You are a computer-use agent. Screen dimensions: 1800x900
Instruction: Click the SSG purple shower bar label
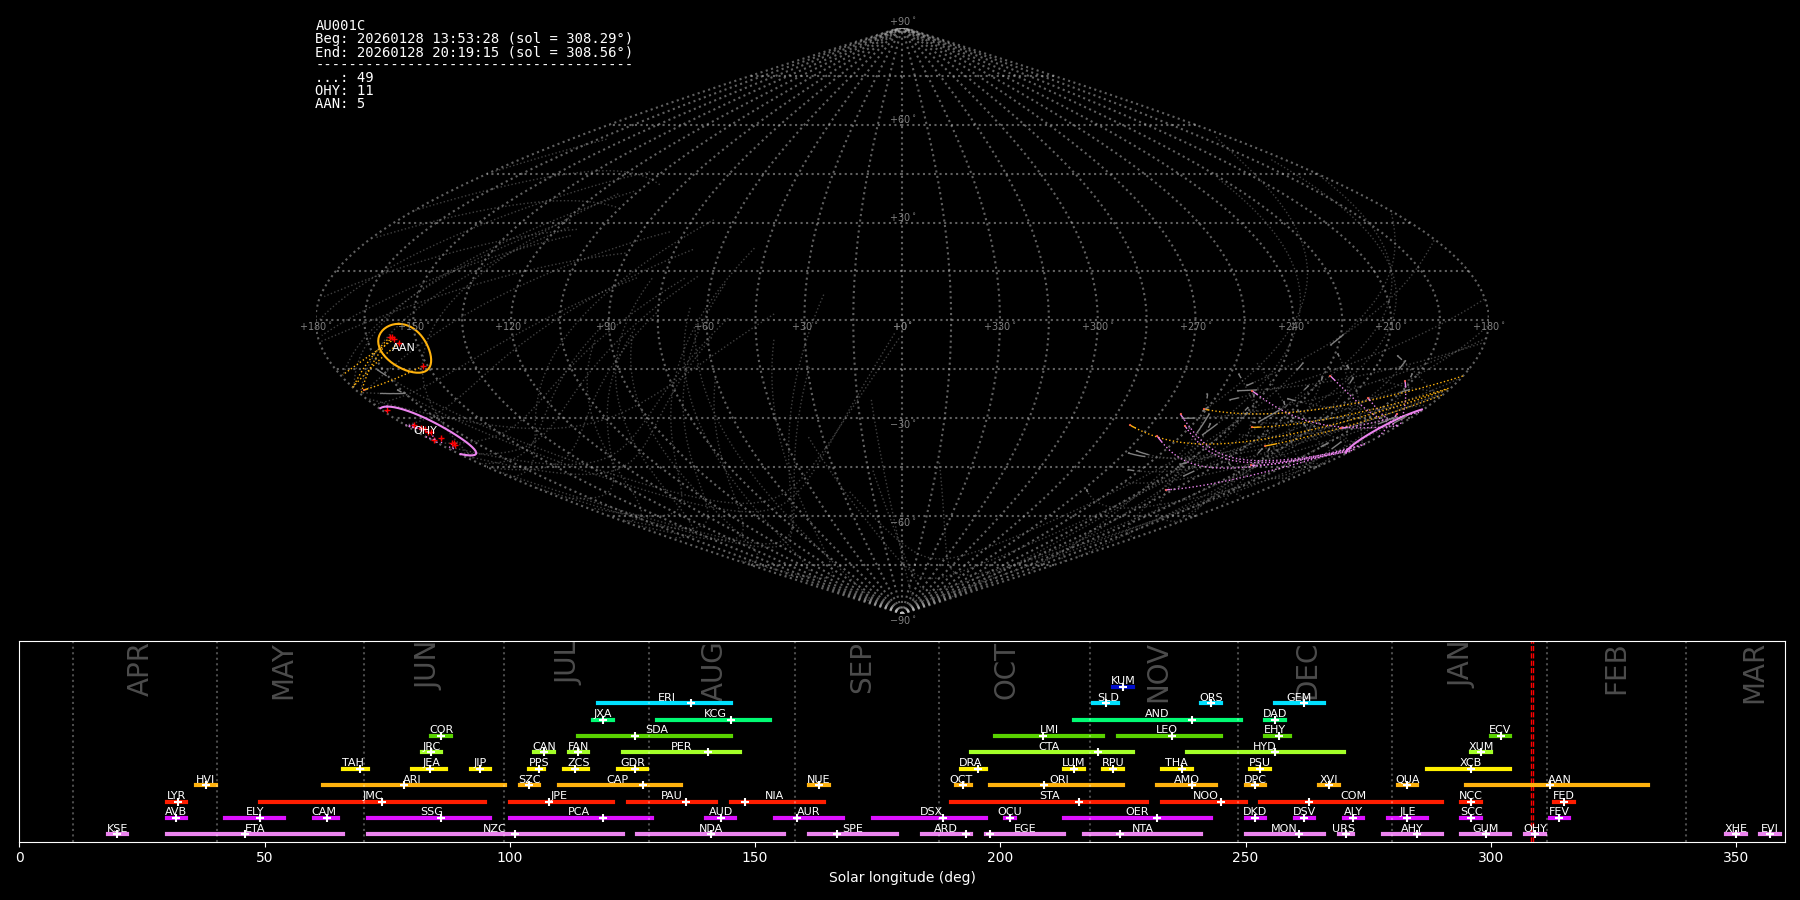431,812
